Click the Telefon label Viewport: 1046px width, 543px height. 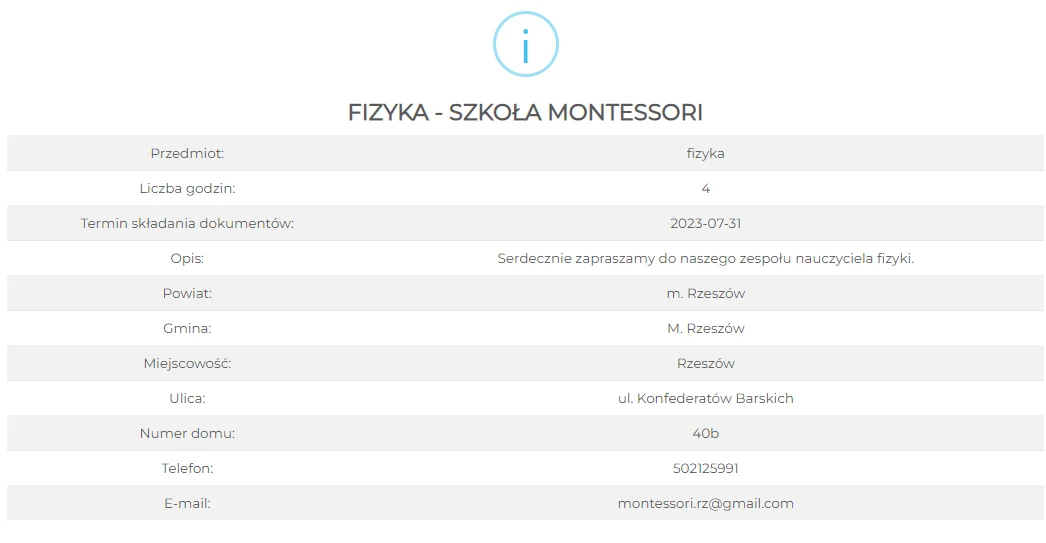[187, 468]
